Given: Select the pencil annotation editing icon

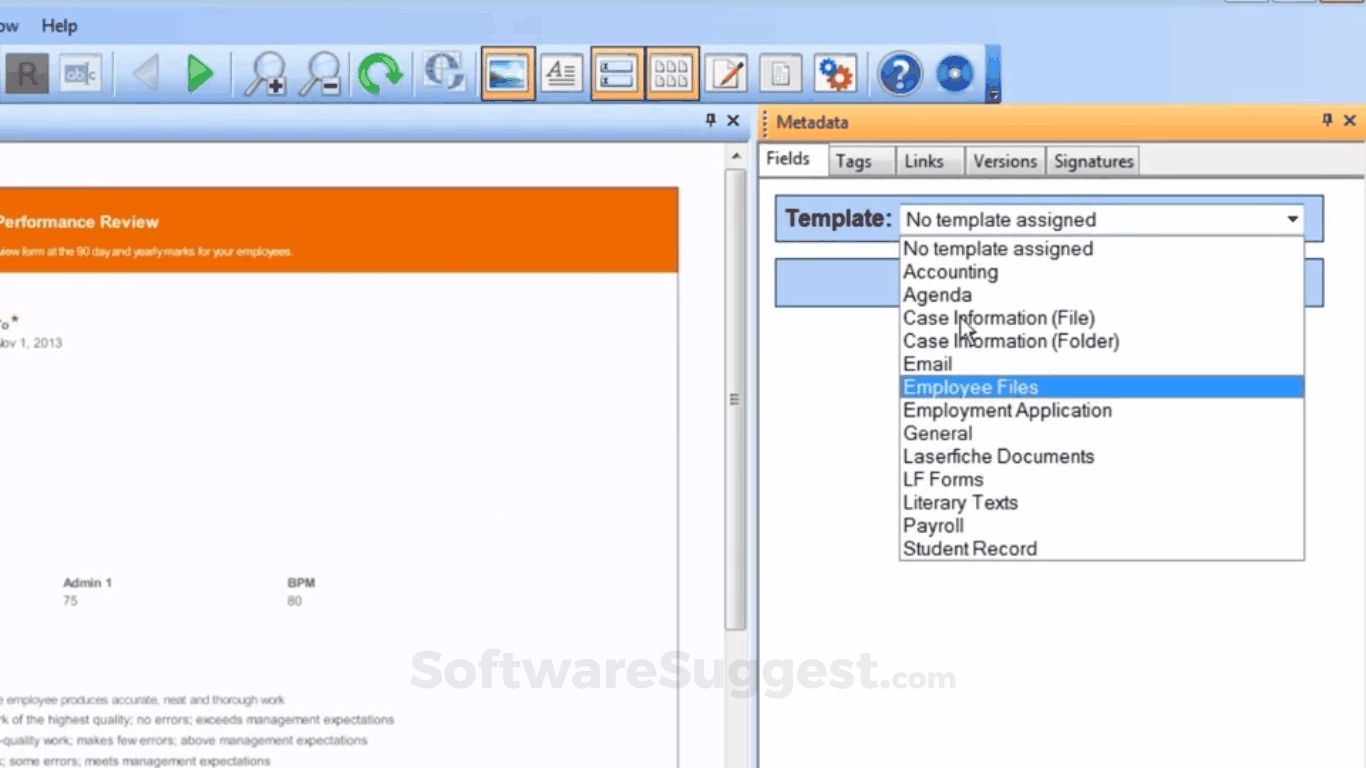Looking at the screenshot, I should pyautogui.click(x=727, y=73).
